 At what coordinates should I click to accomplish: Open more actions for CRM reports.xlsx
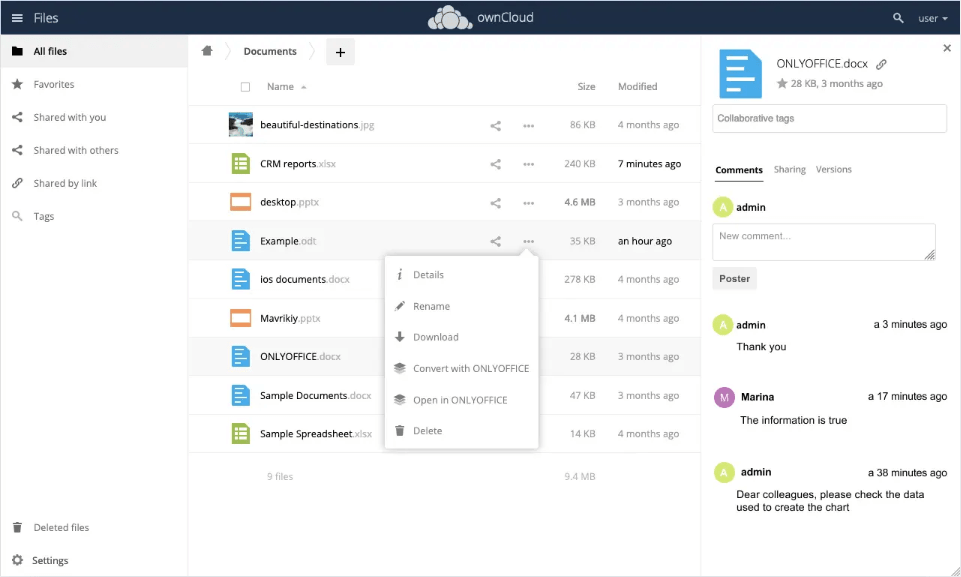click(x=528, y=164)
